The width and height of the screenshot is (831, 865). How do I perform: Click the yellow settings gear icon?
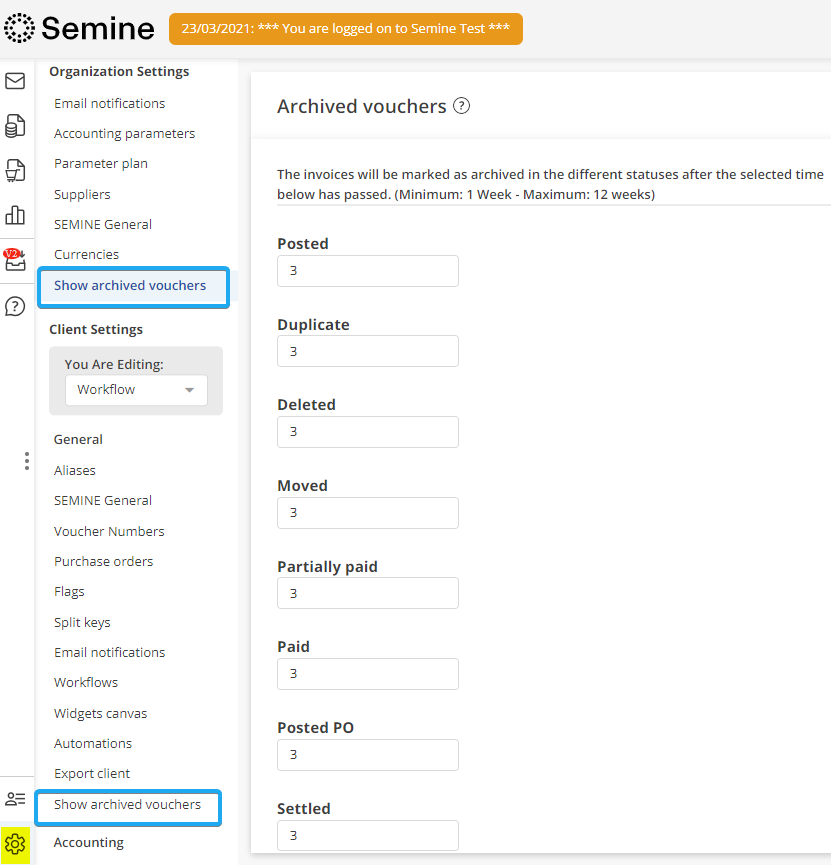pyautogui.click(x=15, y=845)
